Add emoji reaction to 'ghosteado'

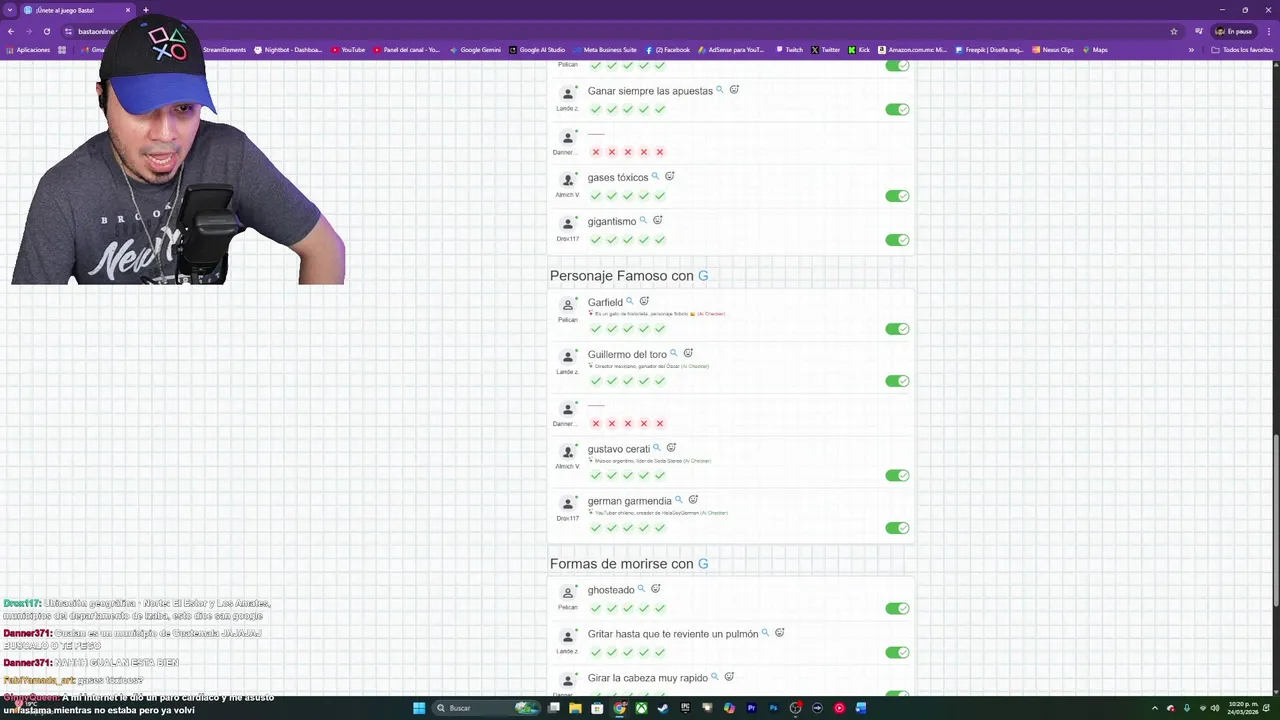click(656, 589)
